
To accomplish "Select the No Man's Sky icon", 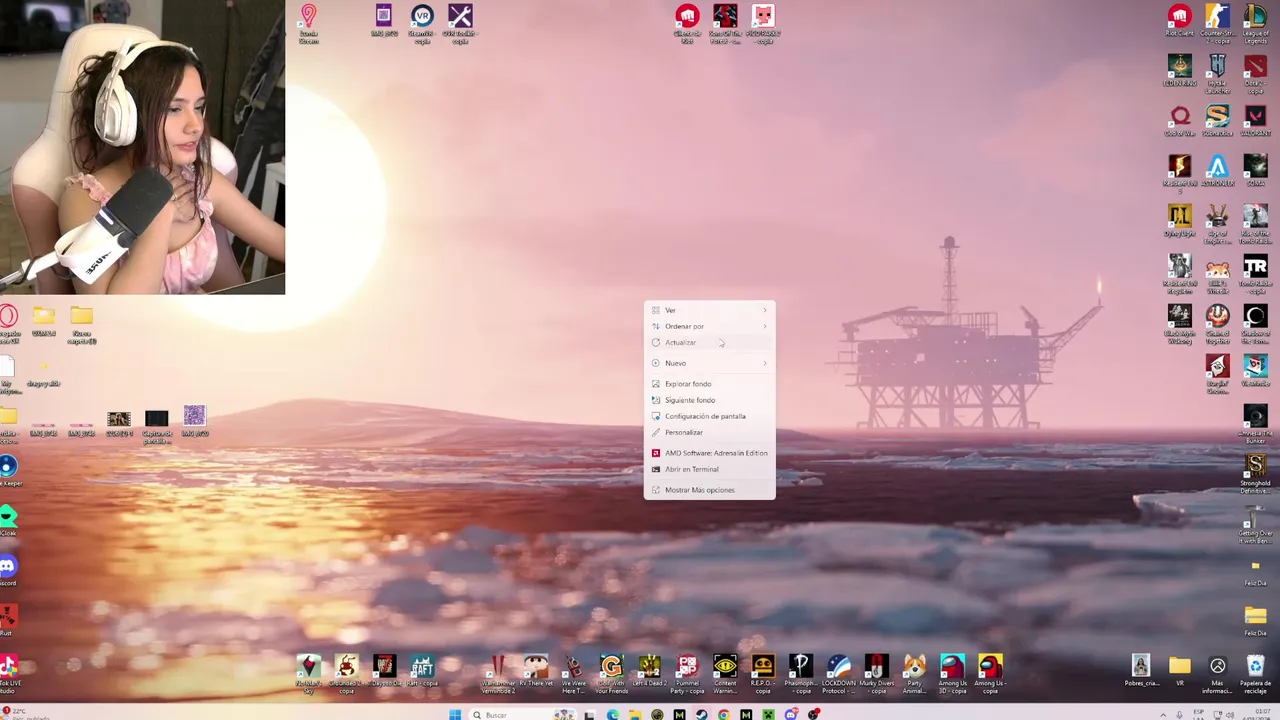I will coord(309,673).
